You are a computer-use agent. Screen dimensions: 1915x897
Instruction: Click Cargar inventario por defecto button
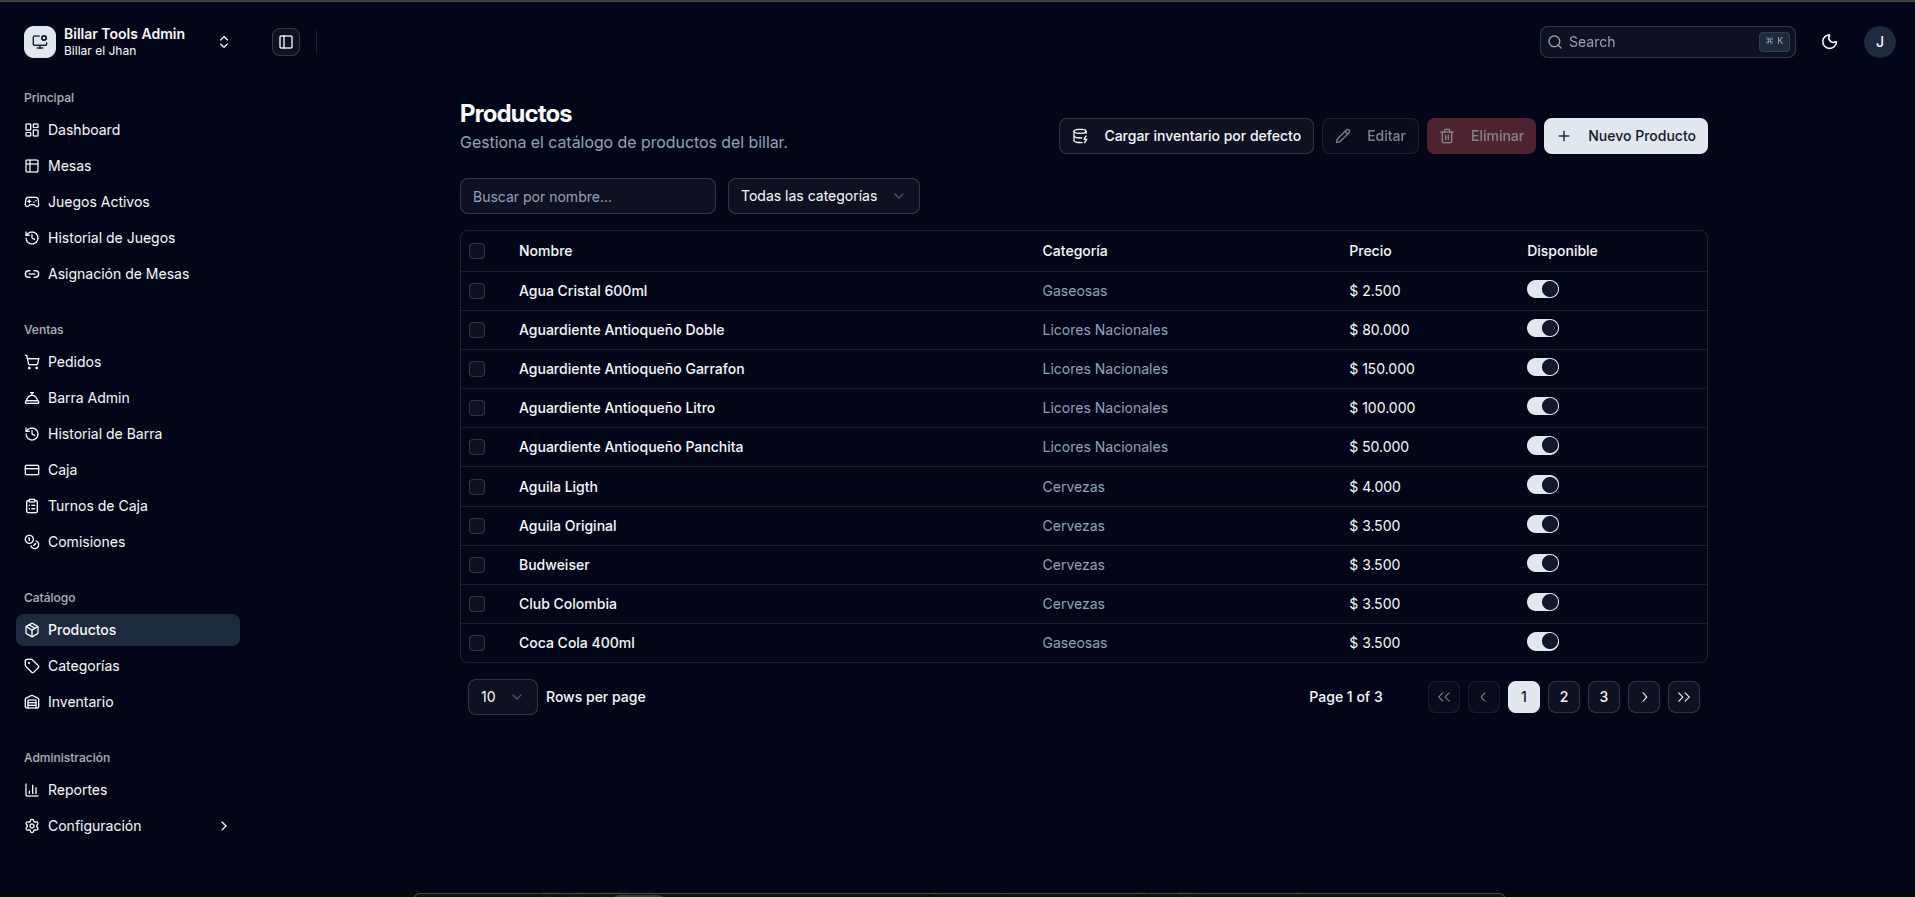1186,136
